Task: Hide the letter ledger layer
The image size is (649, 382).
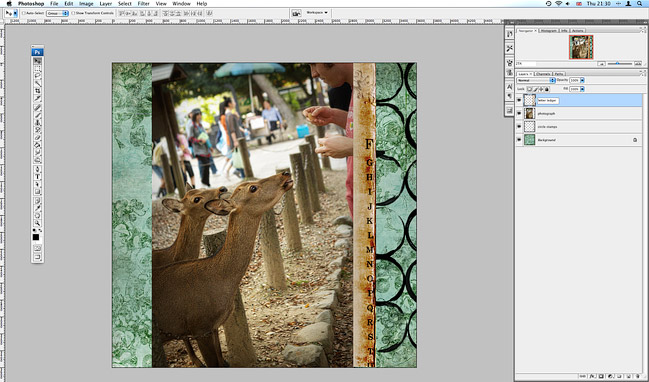Action: click(519, 100)
